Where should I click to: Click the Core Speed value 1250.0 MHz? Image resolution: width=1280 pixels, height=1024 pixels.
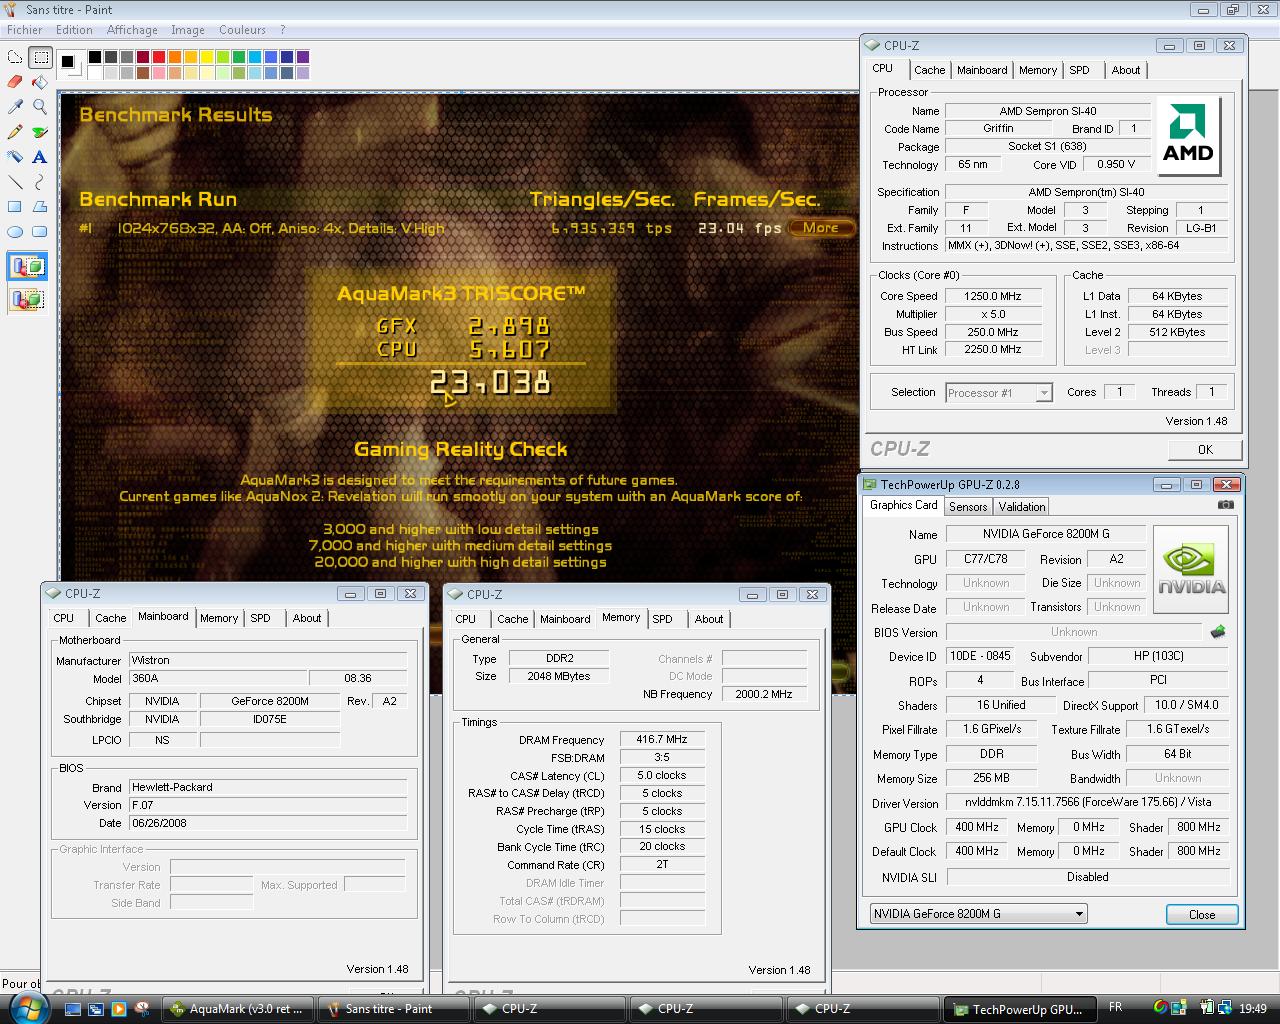point(993,296)
